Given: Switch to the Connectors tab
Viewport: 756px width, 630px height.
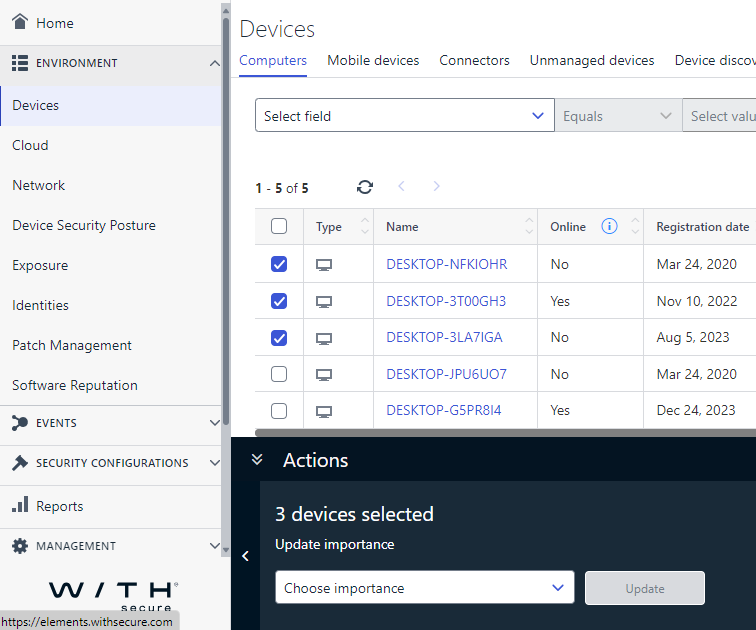Looking at the screenshot, I should coord(474,60).
